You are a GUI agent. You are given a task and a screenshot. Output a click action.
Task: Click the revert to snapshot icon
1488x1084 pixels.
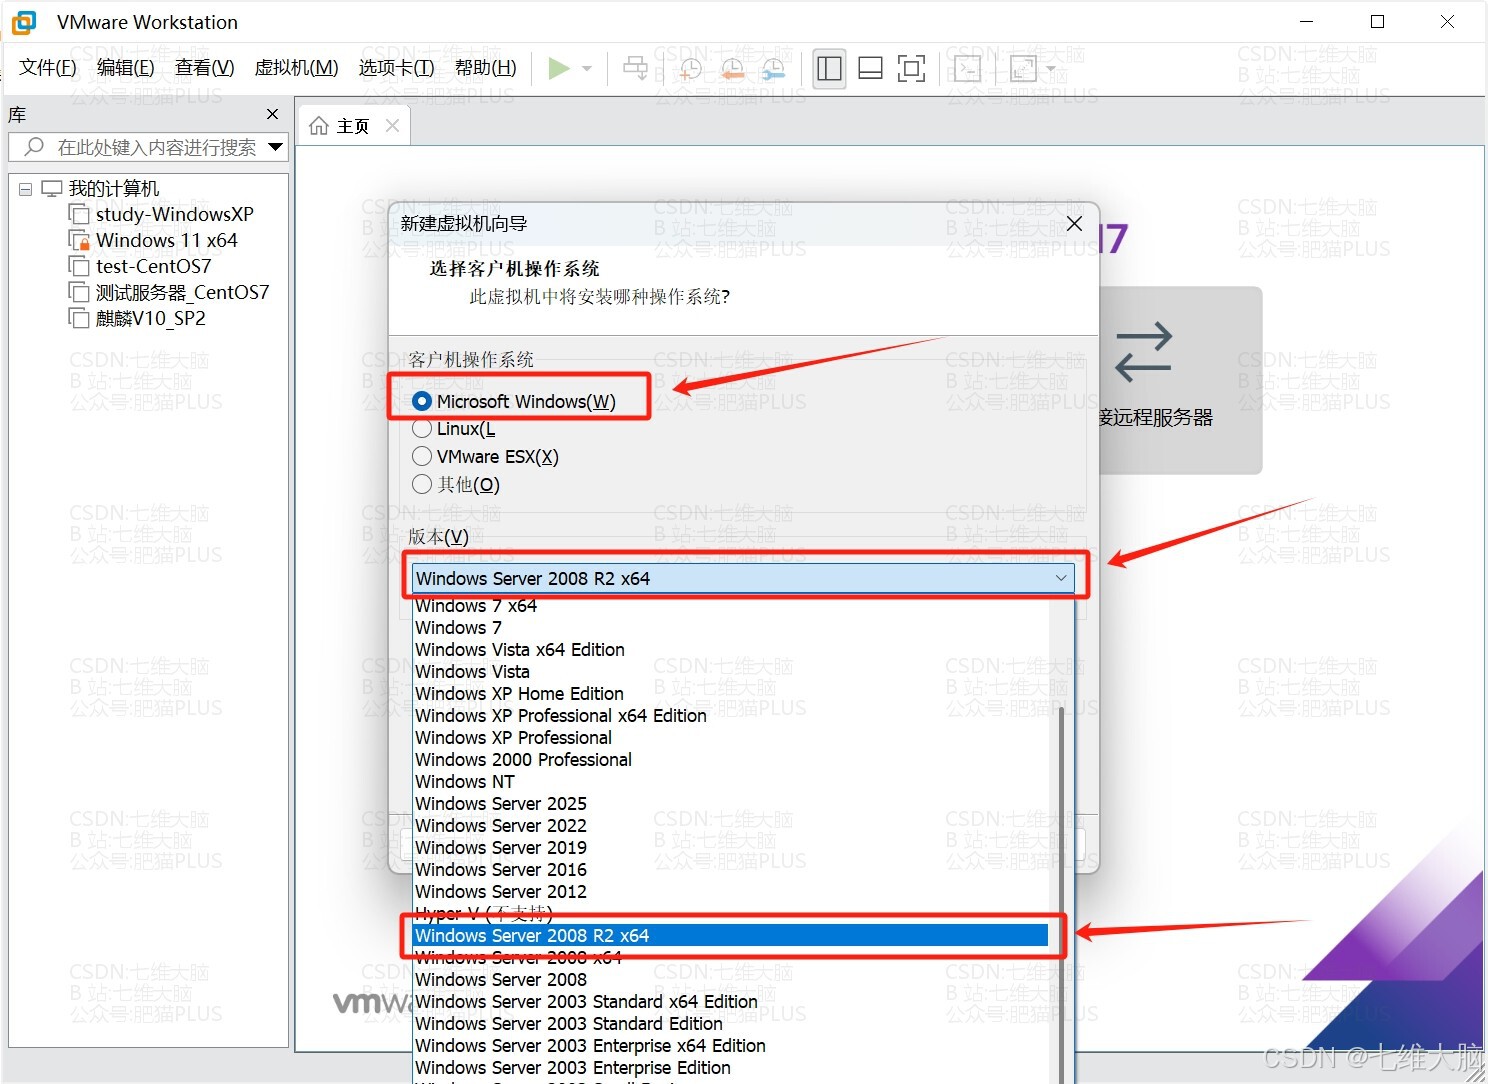(x=732, y=68)
